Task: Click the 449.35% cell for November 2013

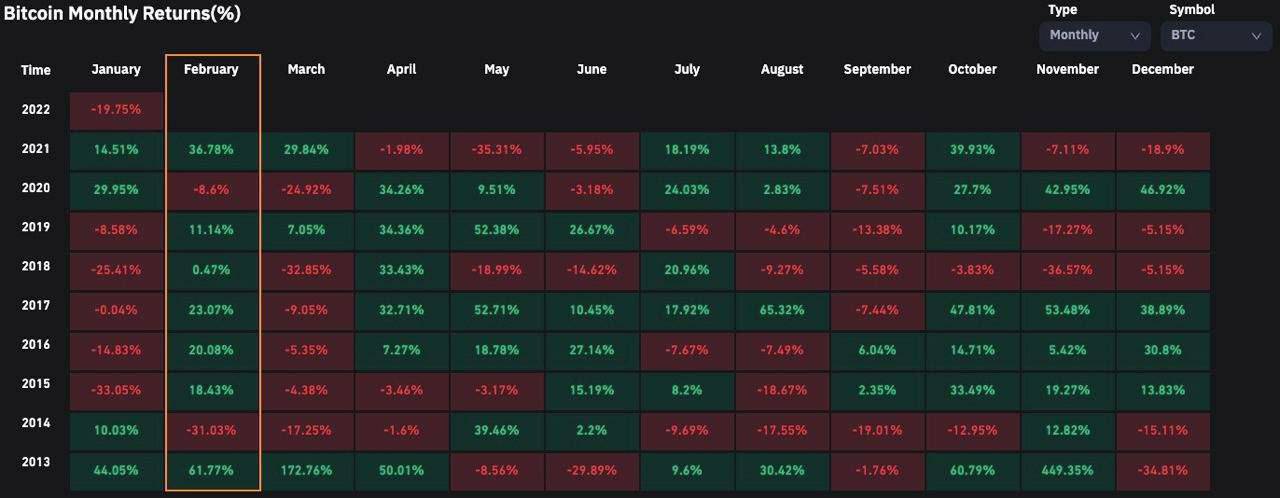Action: [1067, 470]
